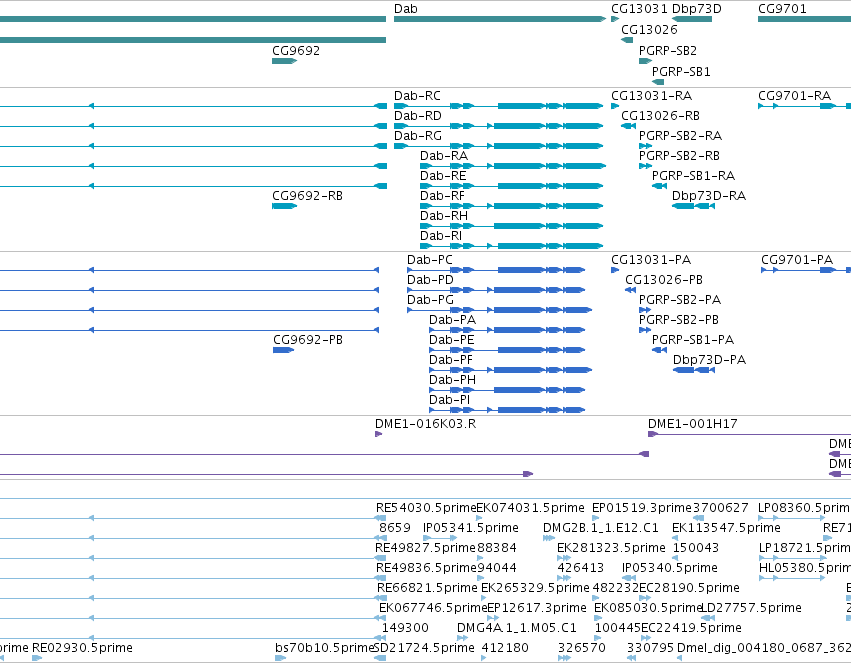Select the CG13031-PA protein label

651,260
